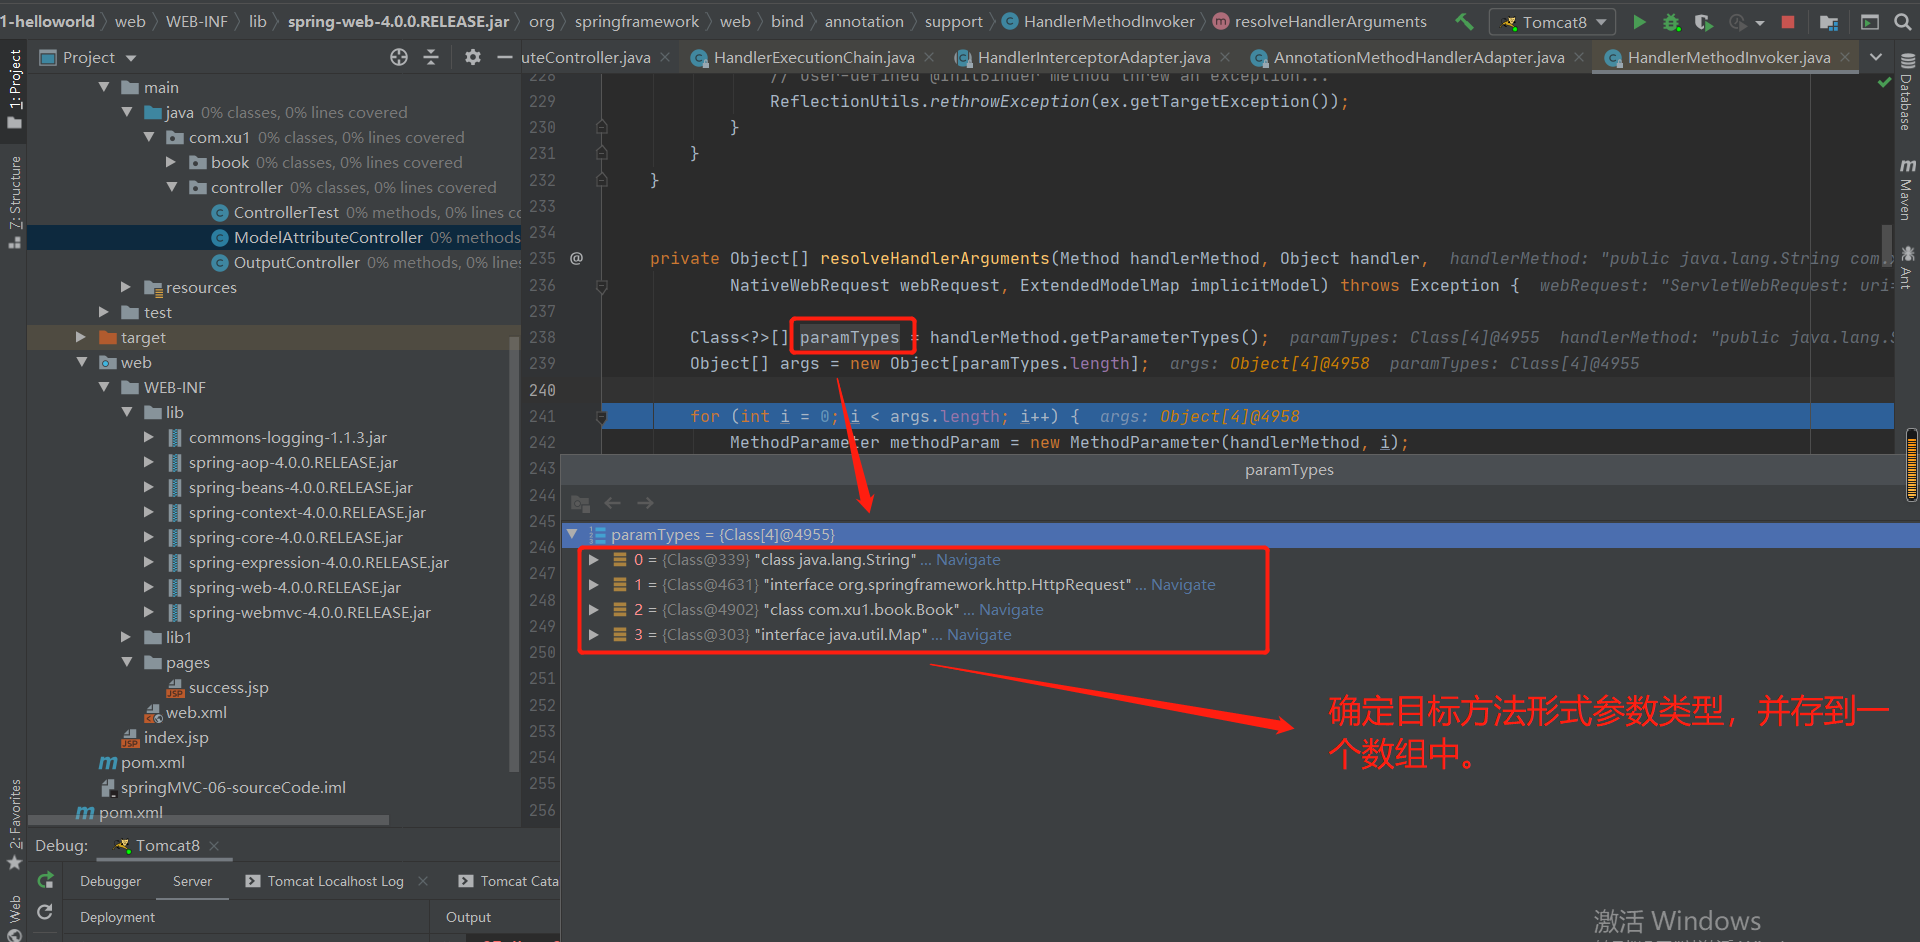Navigate to com.xu1.book.Book class link
Screen dimensions: 1920x942
coord(1011,609)
